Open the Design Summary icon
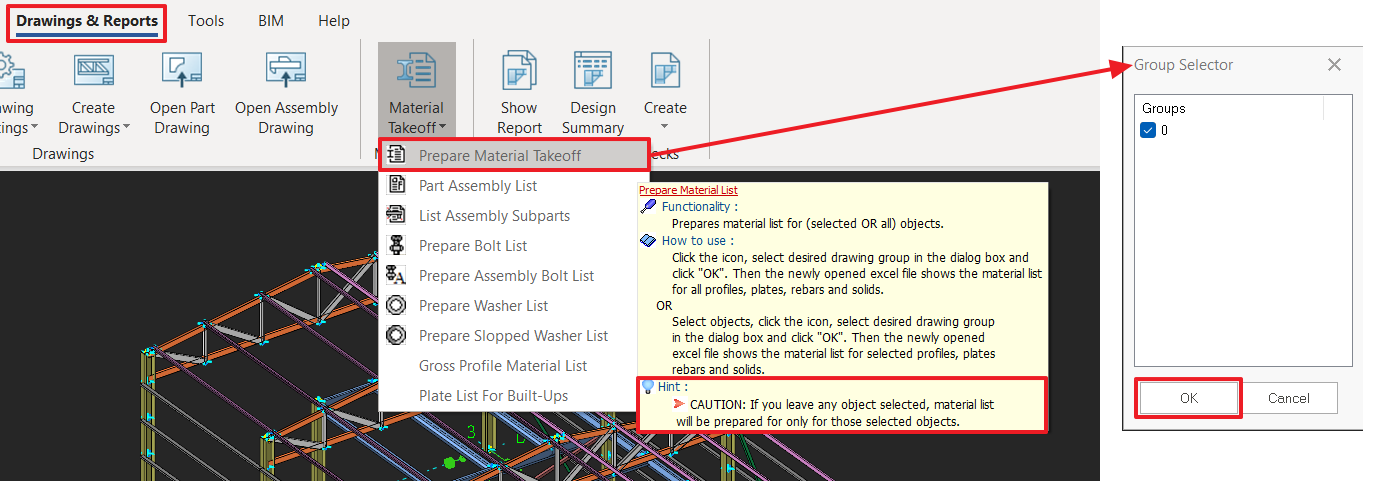Viewport: 1395px width, 481px height. [592, 71]
